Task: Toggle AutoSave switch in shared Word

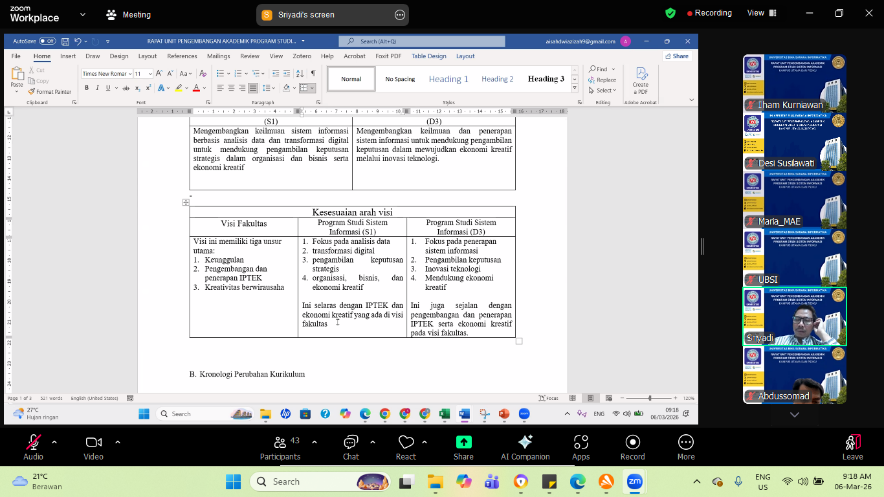Action: pyautogui.click(x=46, y=41)
